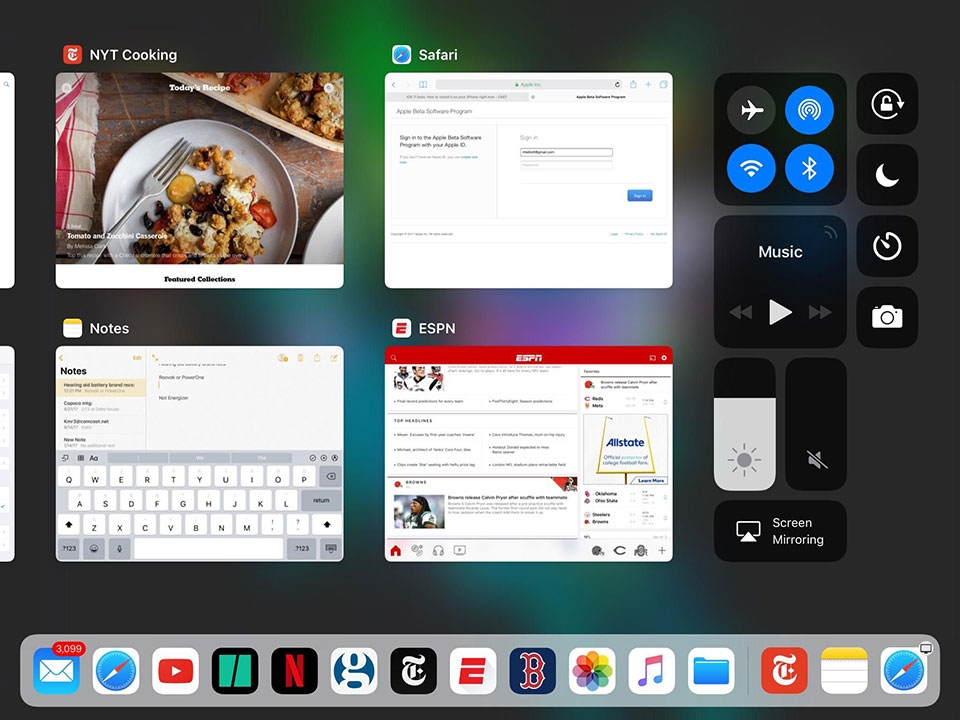Screen dimensions: 960x720
Task: Play music in the Music widget
Action: [780, 312]
